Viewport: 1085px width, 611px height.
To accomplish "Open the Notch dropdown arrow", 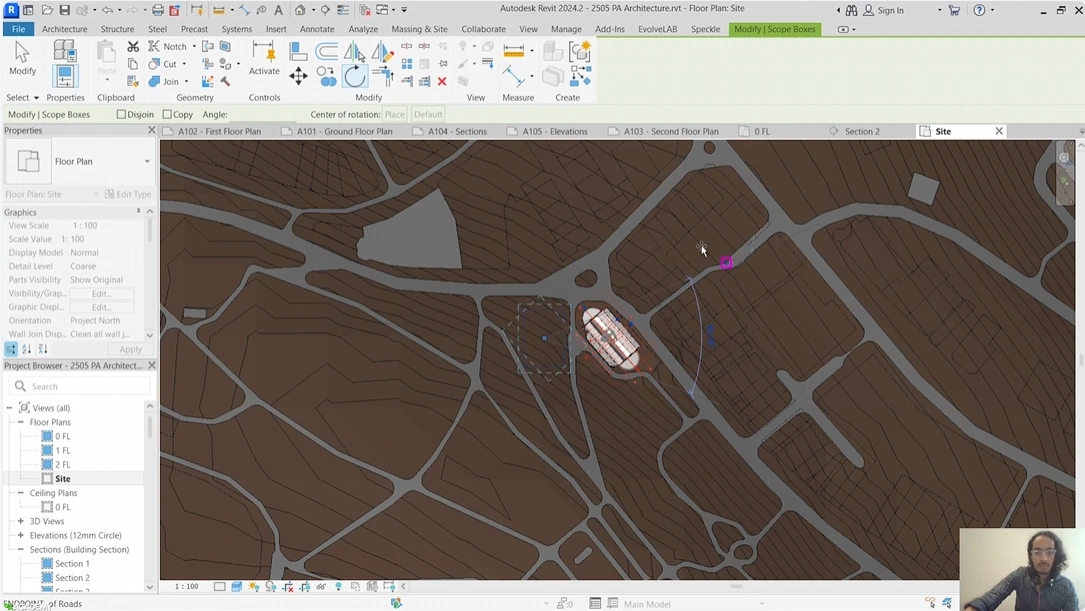I will click(194, 46).
